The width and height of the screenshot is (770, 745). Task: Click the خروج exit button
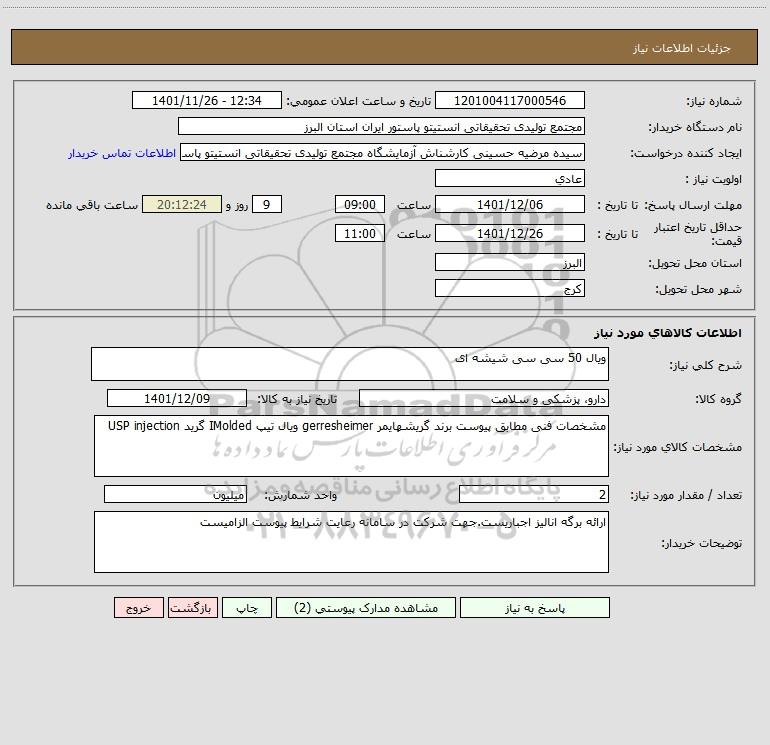(x=138, y=607)
